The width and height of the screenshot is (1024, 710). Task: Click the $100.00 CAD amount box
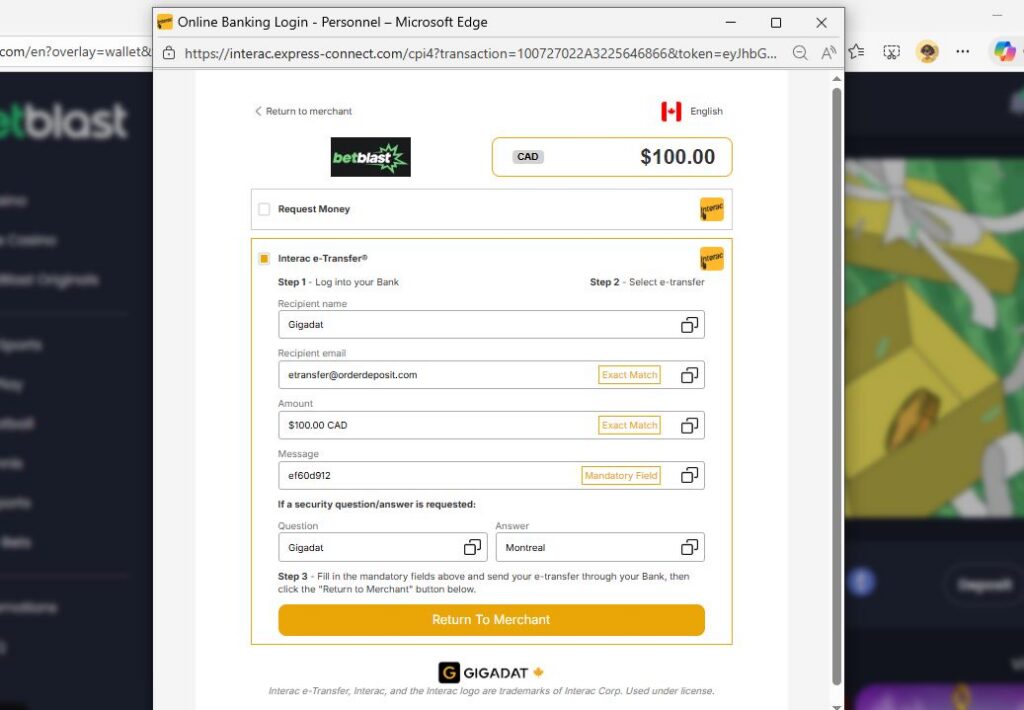[612, 157]
